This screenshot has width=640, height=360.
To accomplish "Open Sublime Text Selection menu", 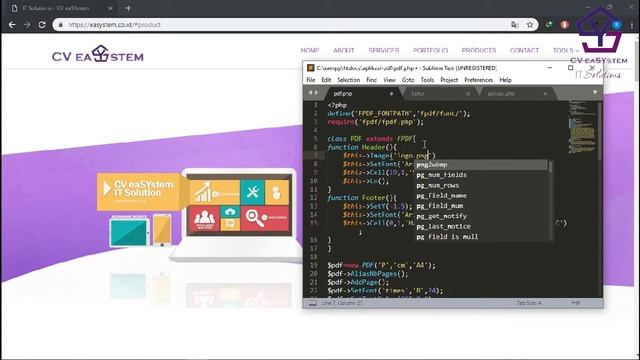I will 349,80.
